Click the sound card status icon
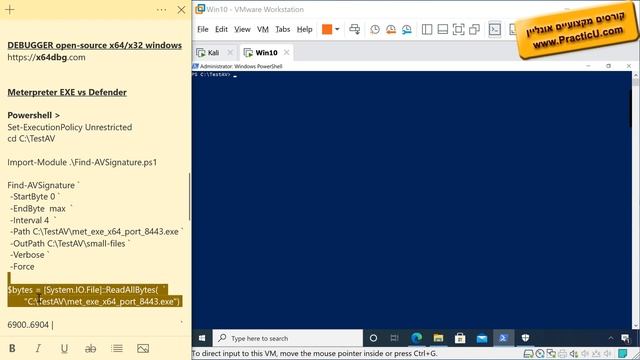The height and width of the screenshot is (360, 640). [573, 353]
